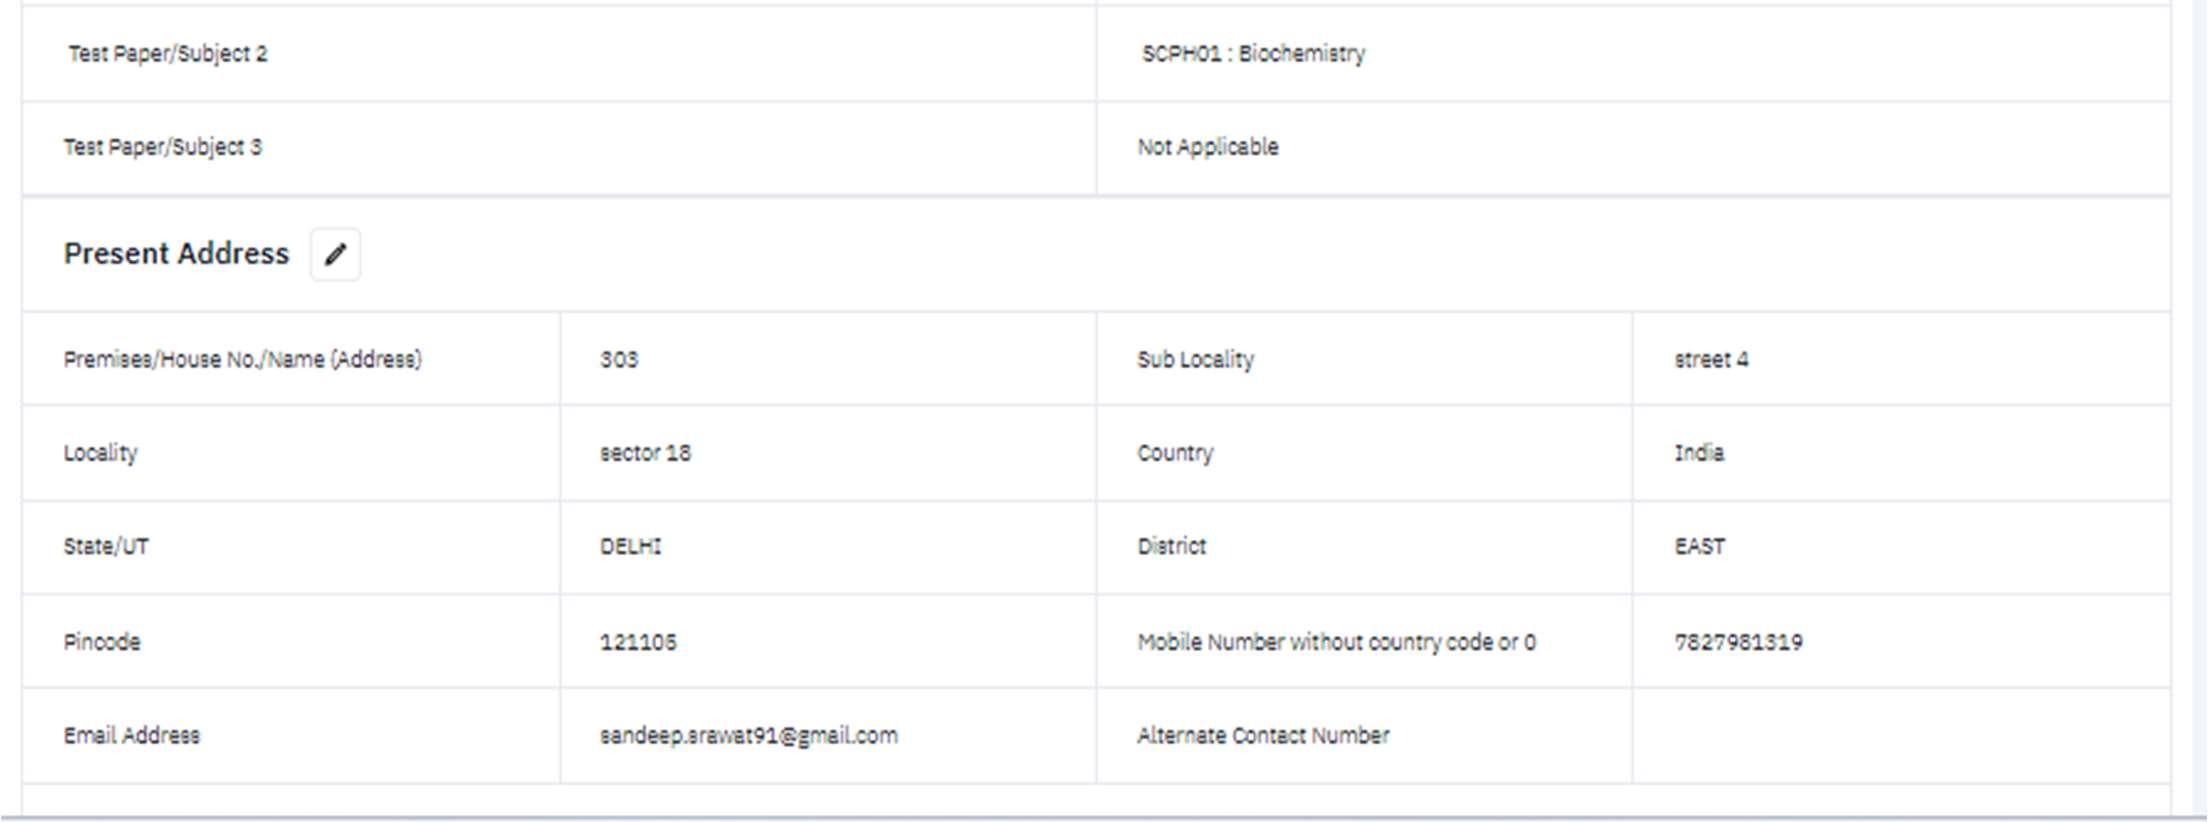Screen dimensions: 2208x822
Task: Click the Not Applicable value for Subject 3
Action: click(x=1207, y=147)
